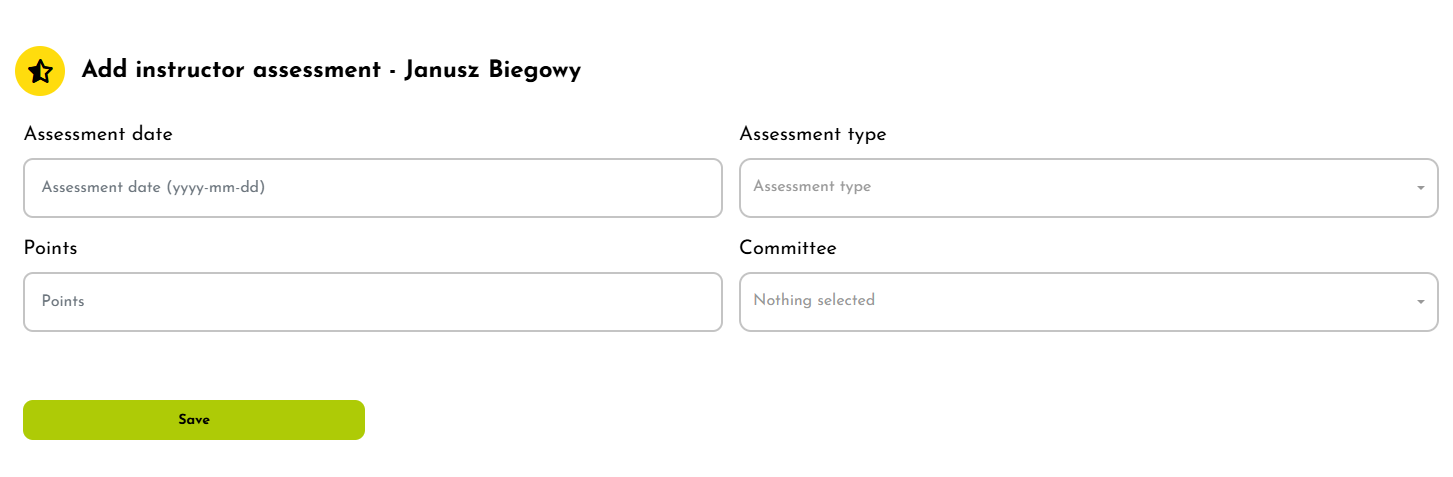1453x477 pixels.
Task: Open the Assessment type dropdown
Action: pyautogui.click(x=1087, y=188)
